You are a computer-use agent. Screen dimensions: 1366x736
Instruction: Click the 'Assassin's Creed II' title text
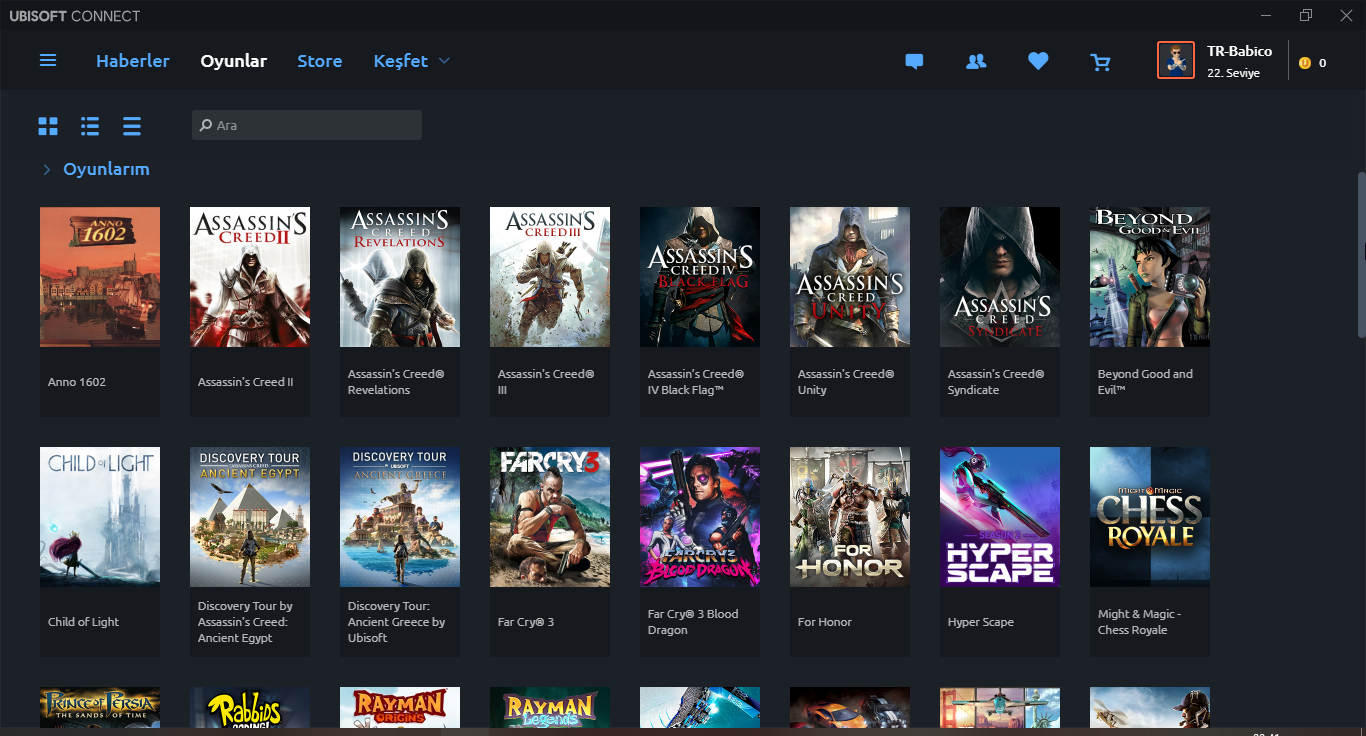tap(246, 382)
